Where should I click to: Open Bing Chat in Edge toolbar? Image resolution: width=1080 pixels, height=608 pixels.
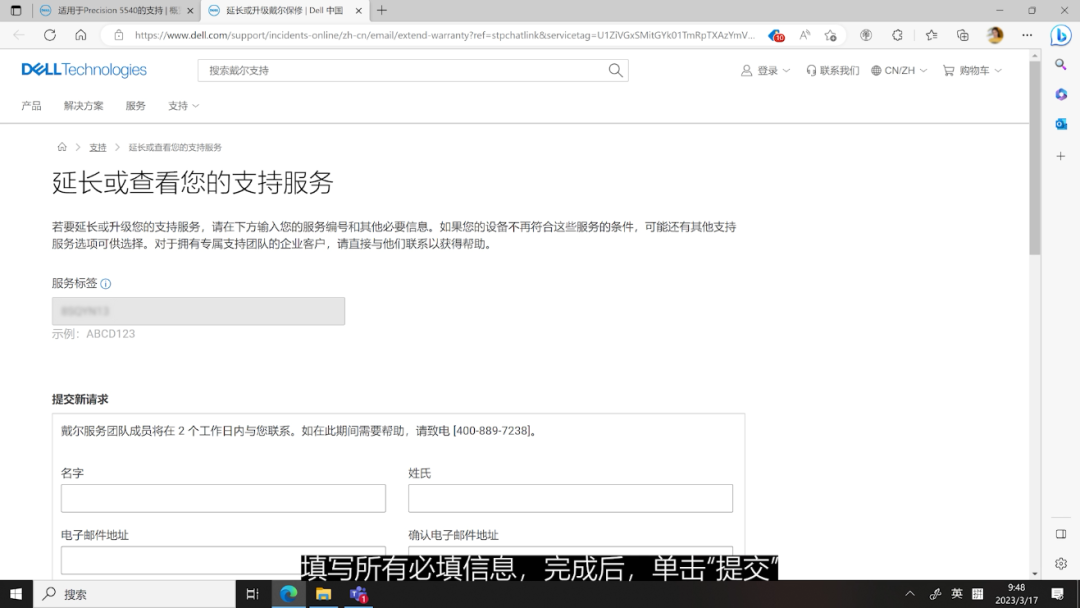tap(1060, 35)
